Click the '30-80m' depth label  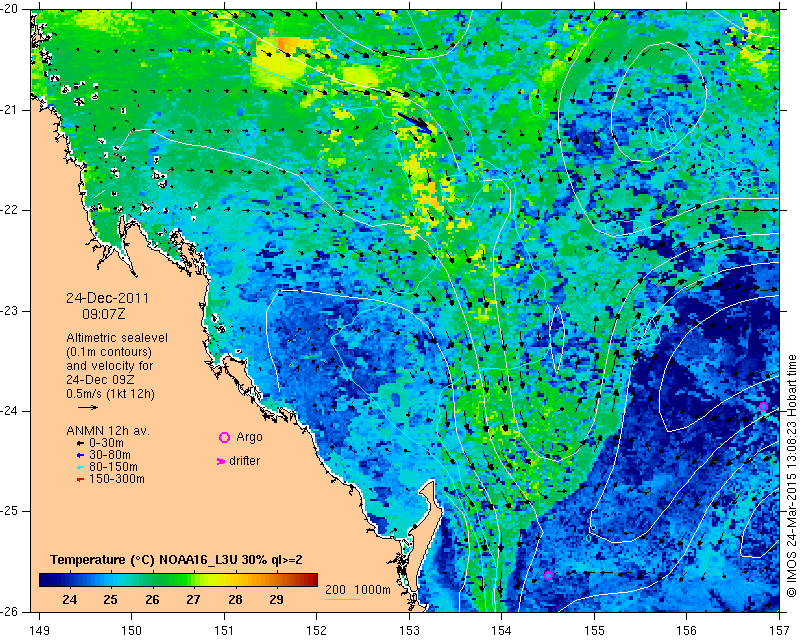click(x=110, y=455)
